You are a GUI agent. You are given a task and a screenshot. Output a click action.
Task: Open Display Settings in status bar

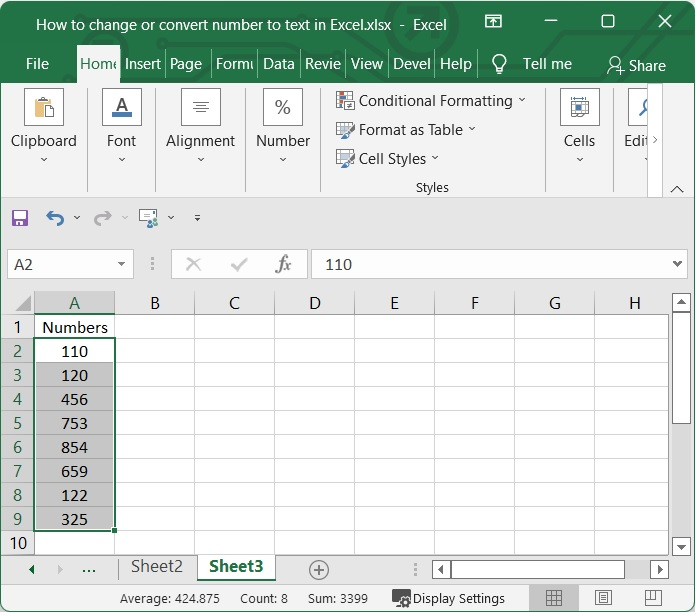(449, 598)
